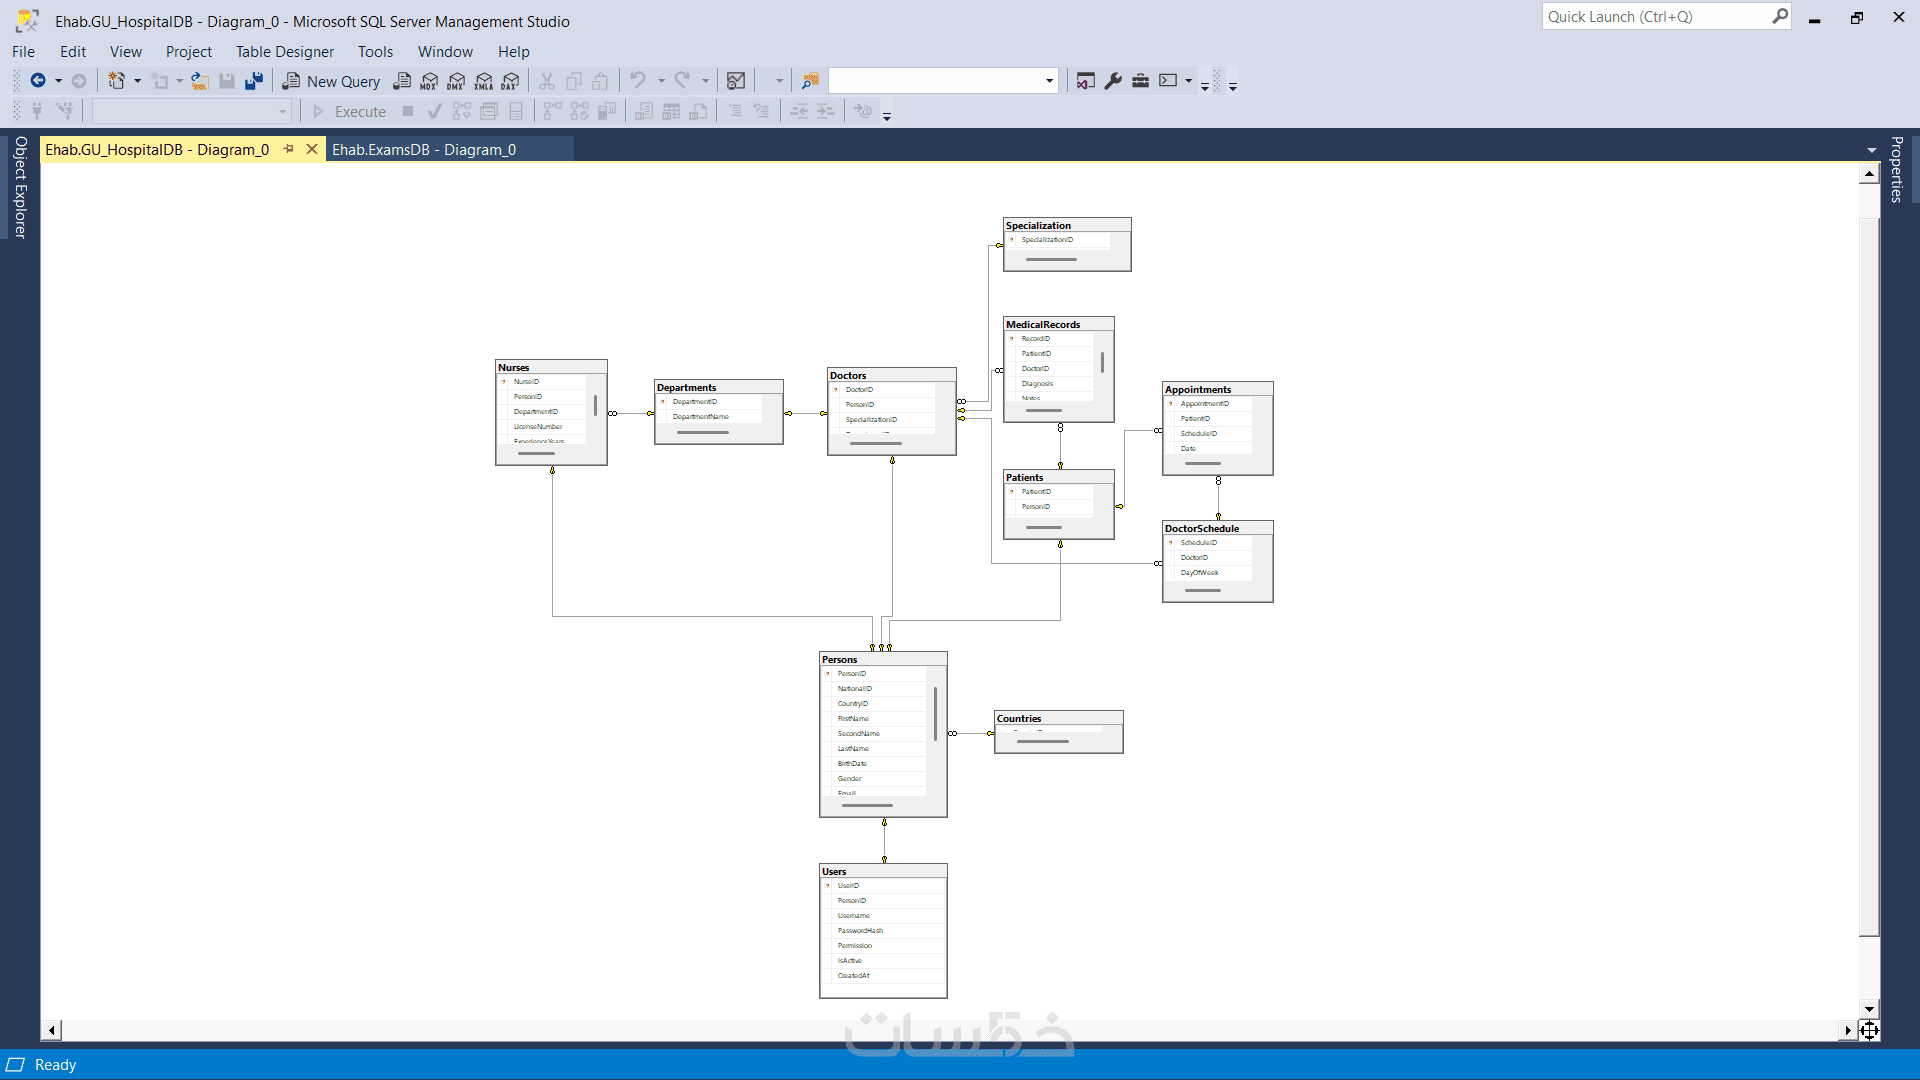Click the XMLA Query icon
Viewport: 1920px width, 1080px height.
[484, 81]
